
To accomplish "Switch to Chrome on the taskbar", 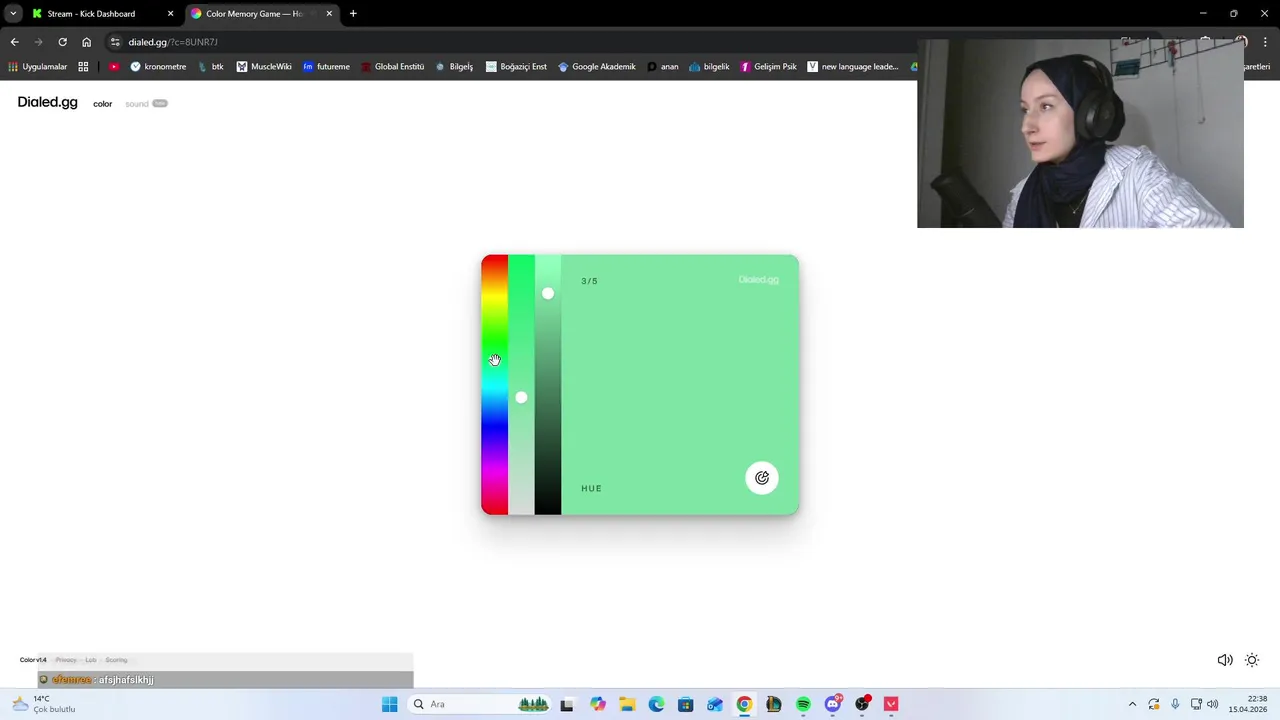I will point(744,704).
